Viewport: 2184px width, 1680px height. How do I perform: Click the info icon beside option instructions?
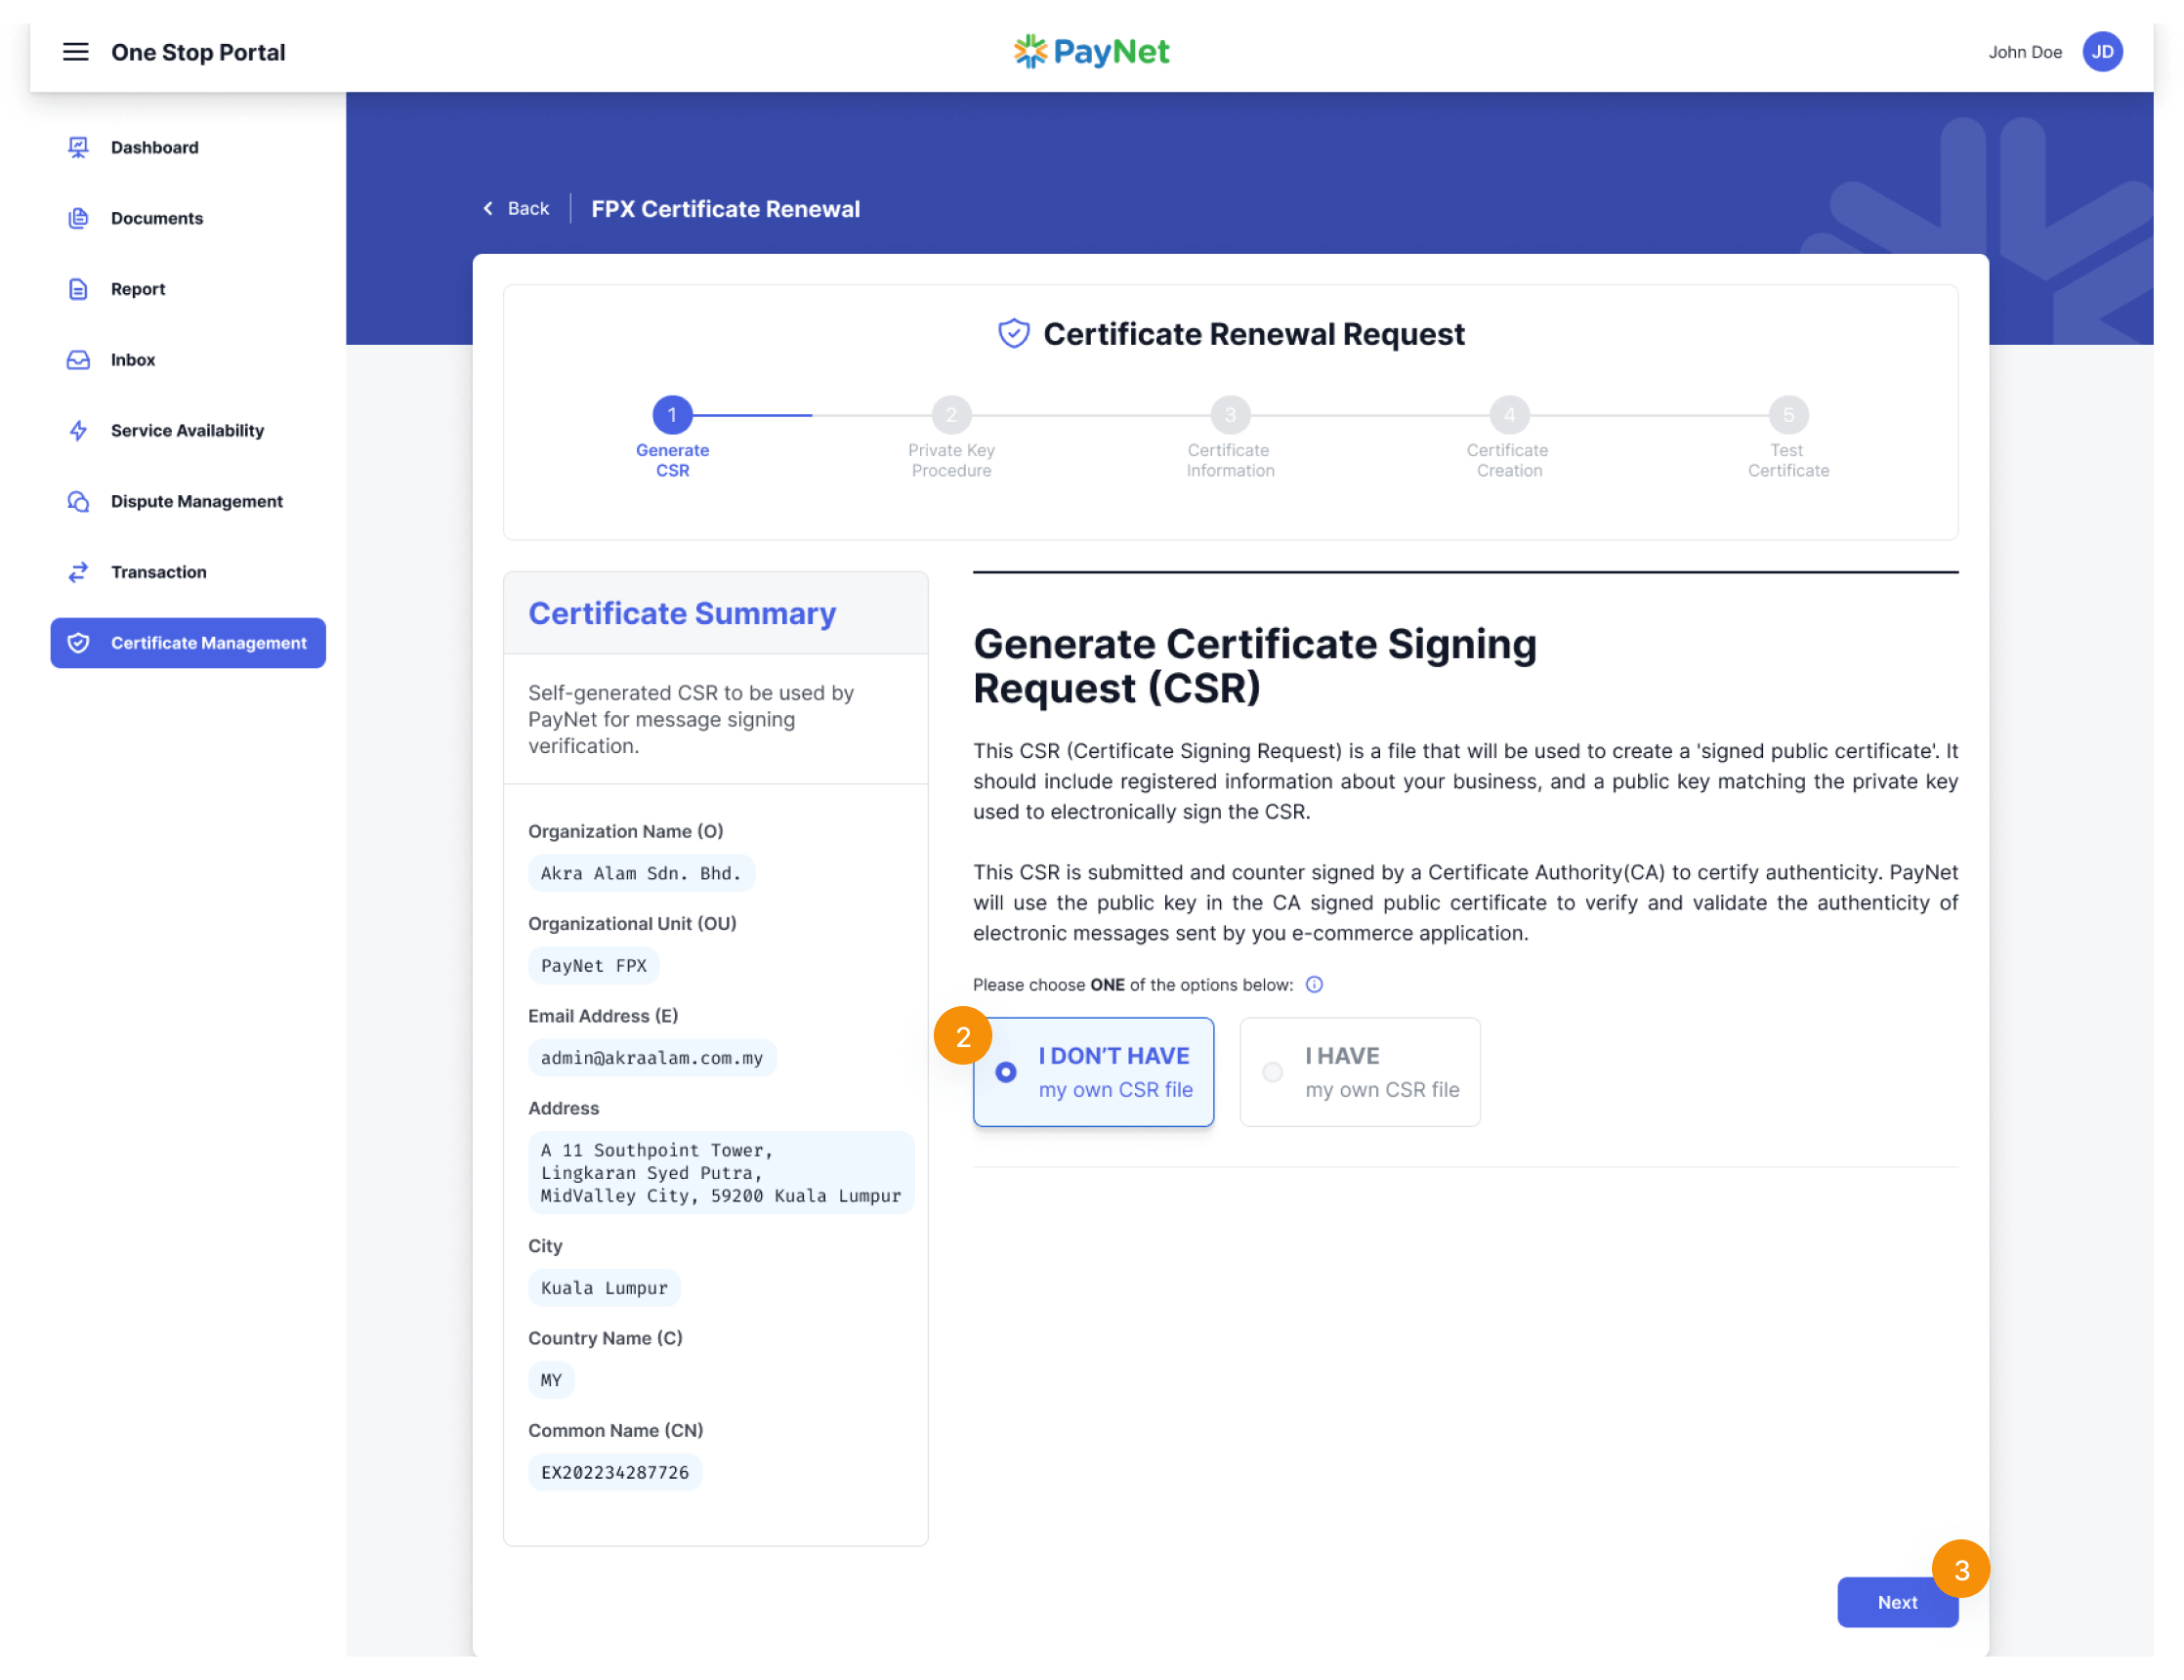click(x=1314, y=985)
